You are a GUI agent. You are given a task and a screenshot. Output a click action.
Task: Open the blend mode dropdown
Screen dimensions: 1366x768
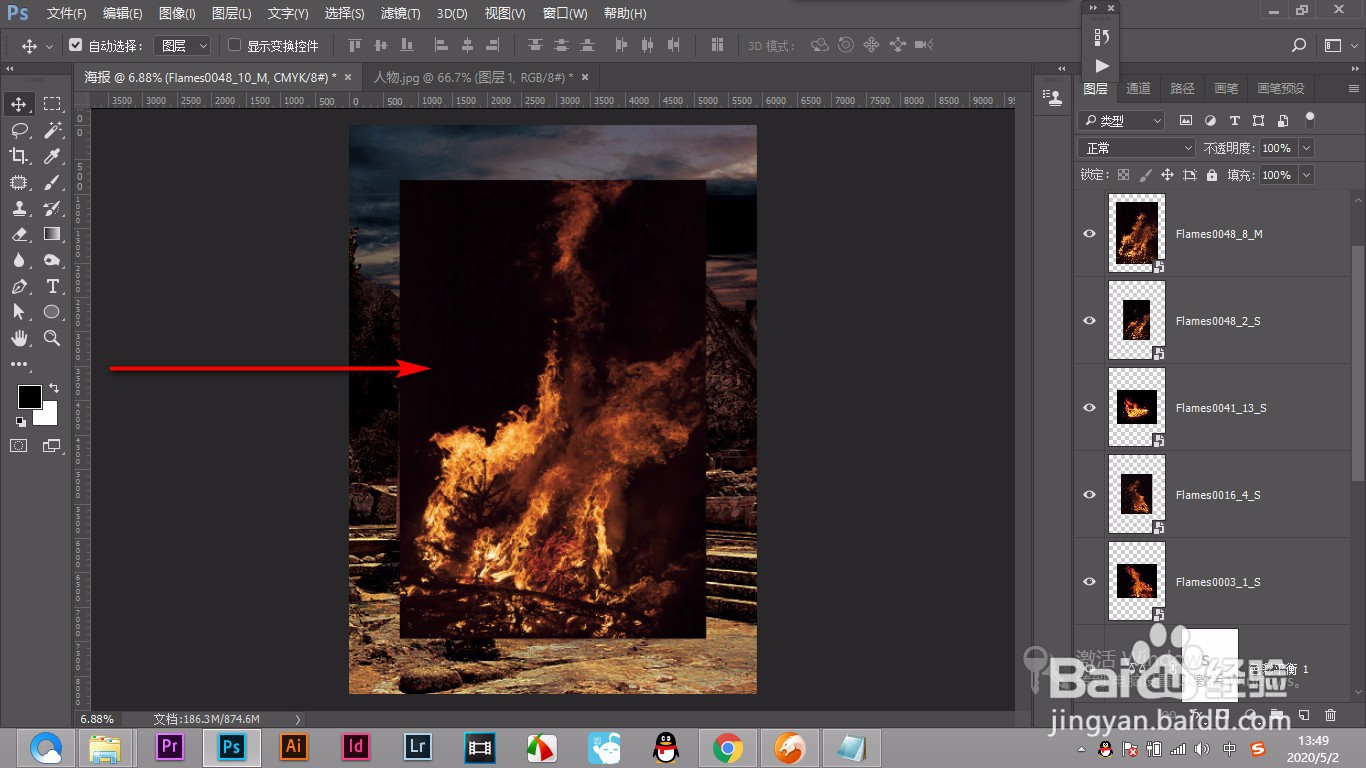[x=1137, y=148]
